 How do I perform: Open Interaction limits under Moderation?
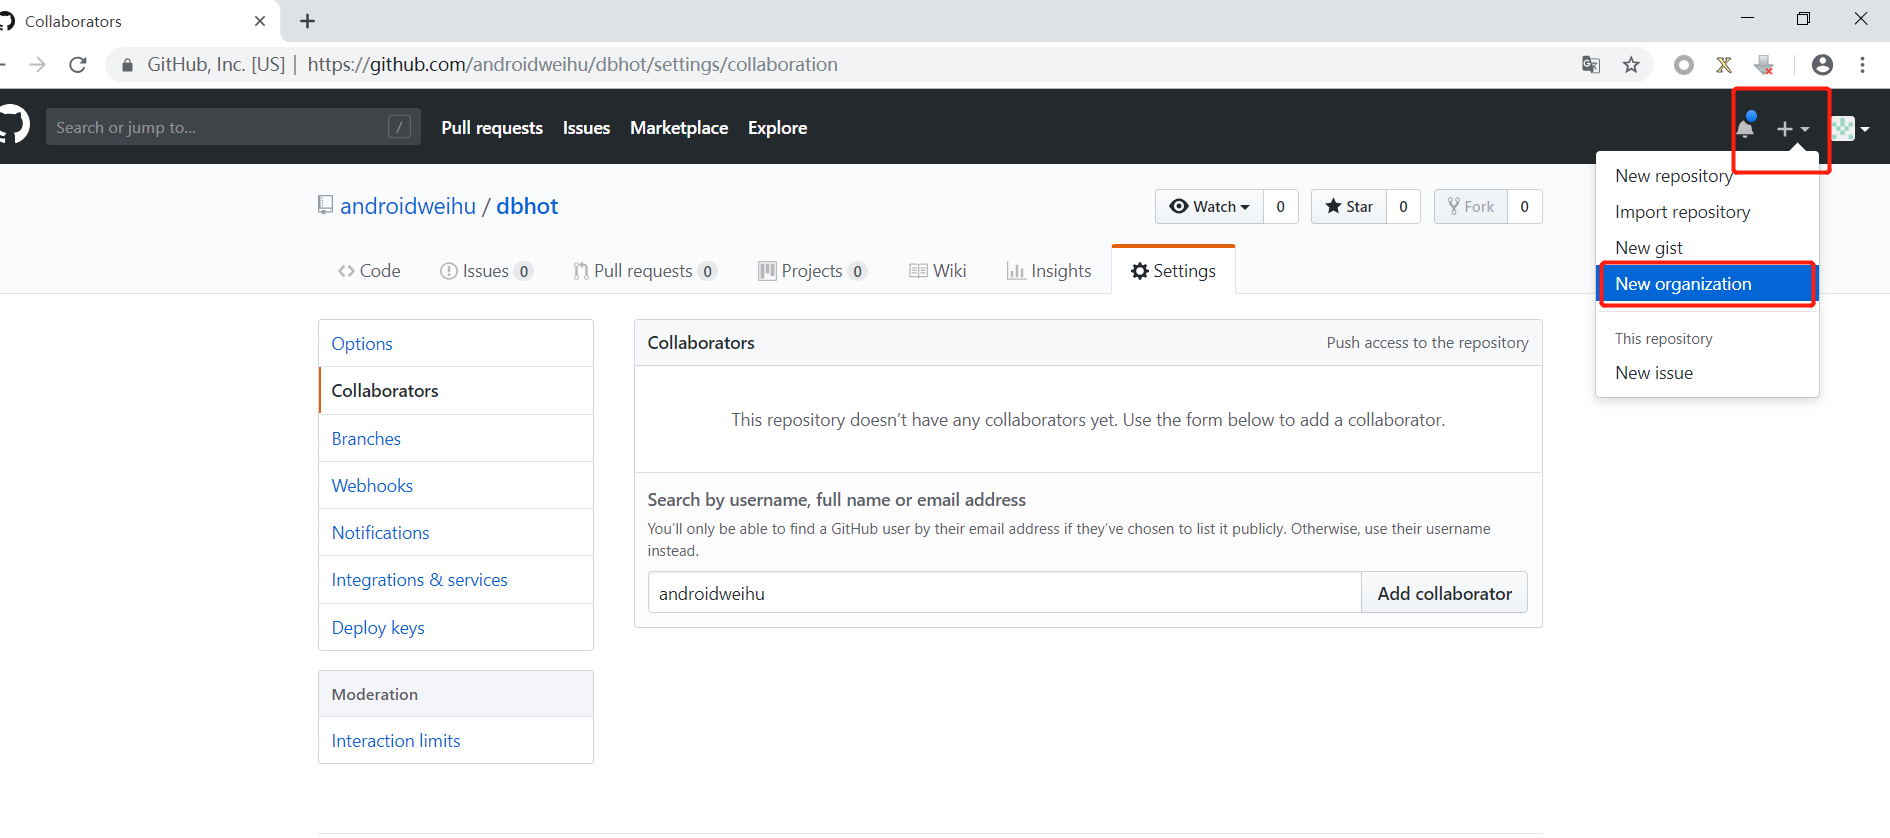396,741
